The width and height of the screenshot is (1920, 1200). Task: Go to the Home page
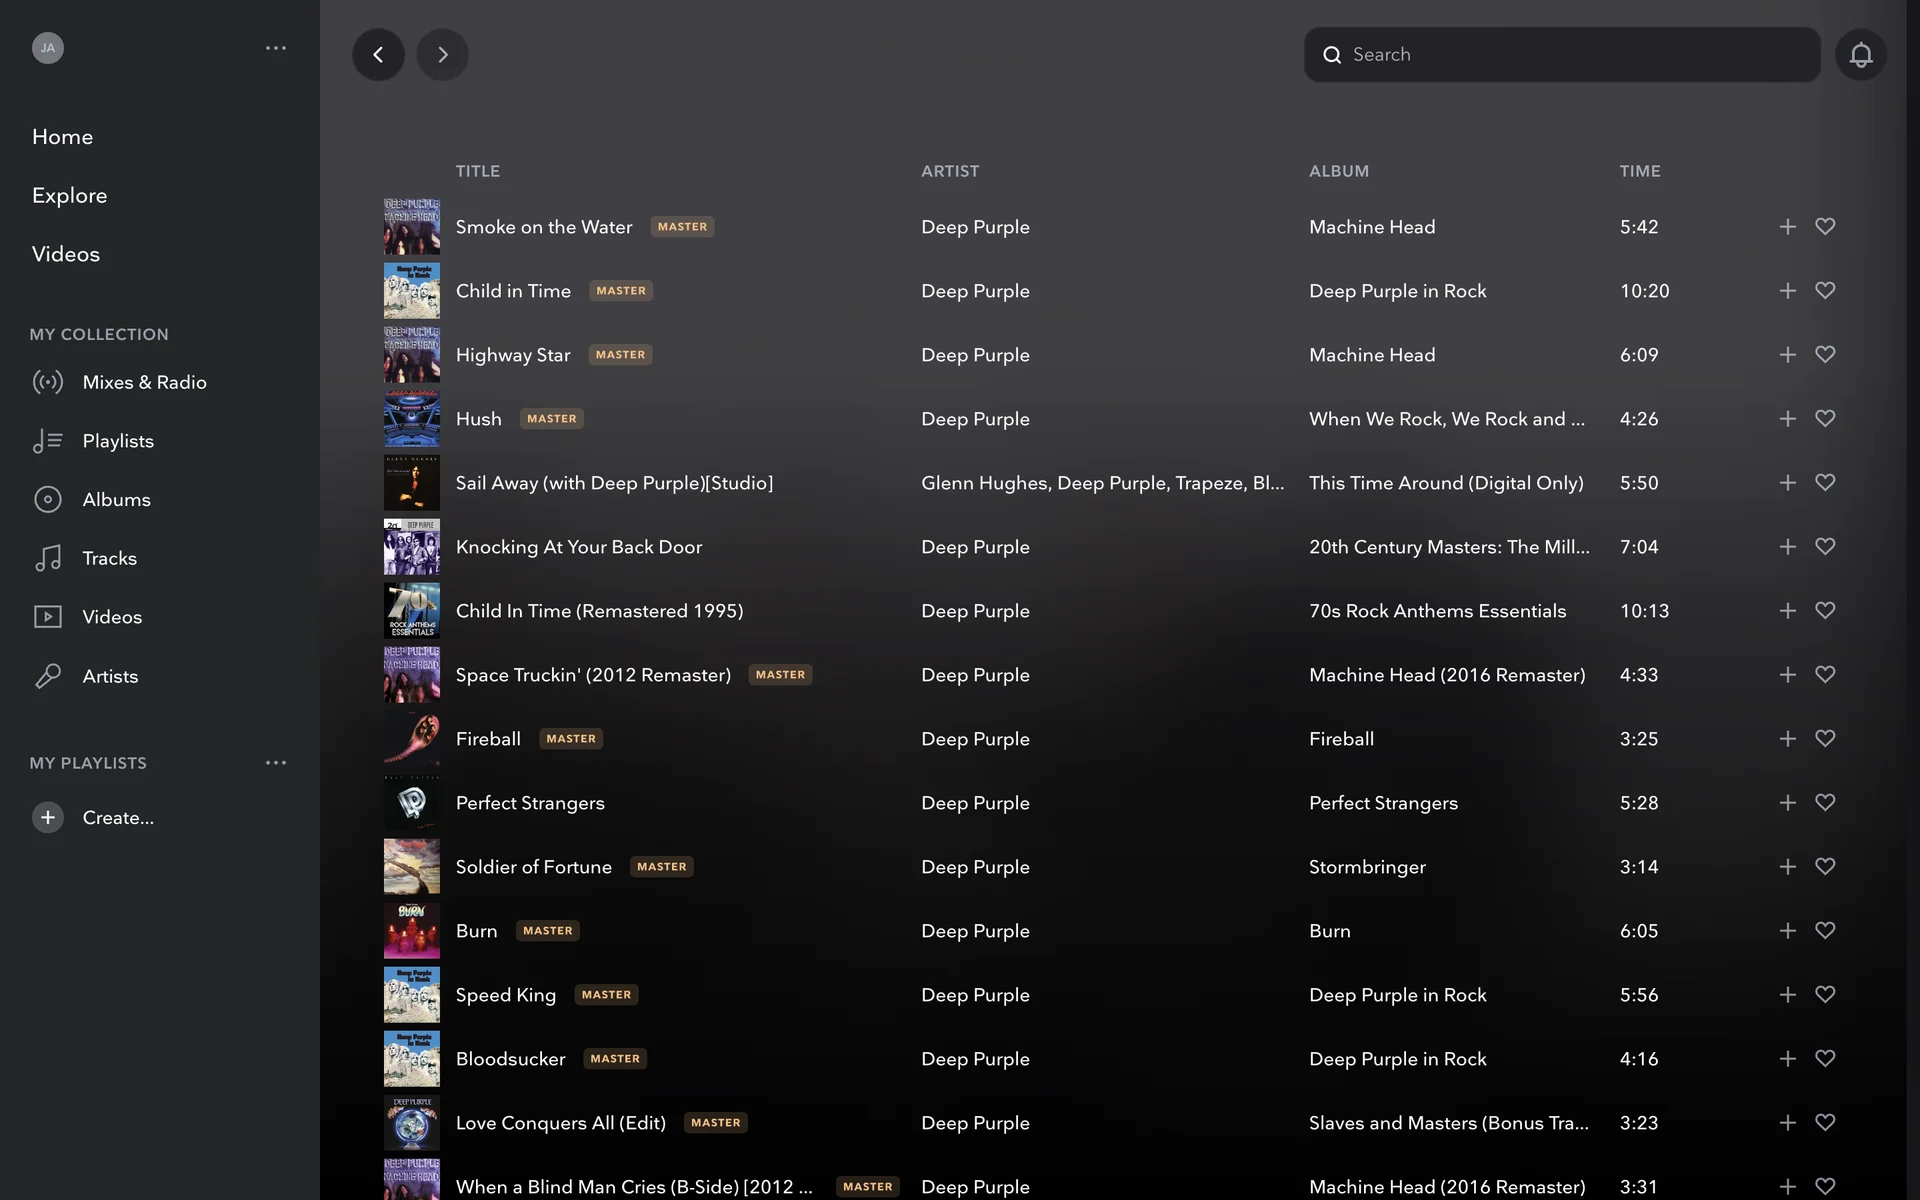[x=62, y=137]
